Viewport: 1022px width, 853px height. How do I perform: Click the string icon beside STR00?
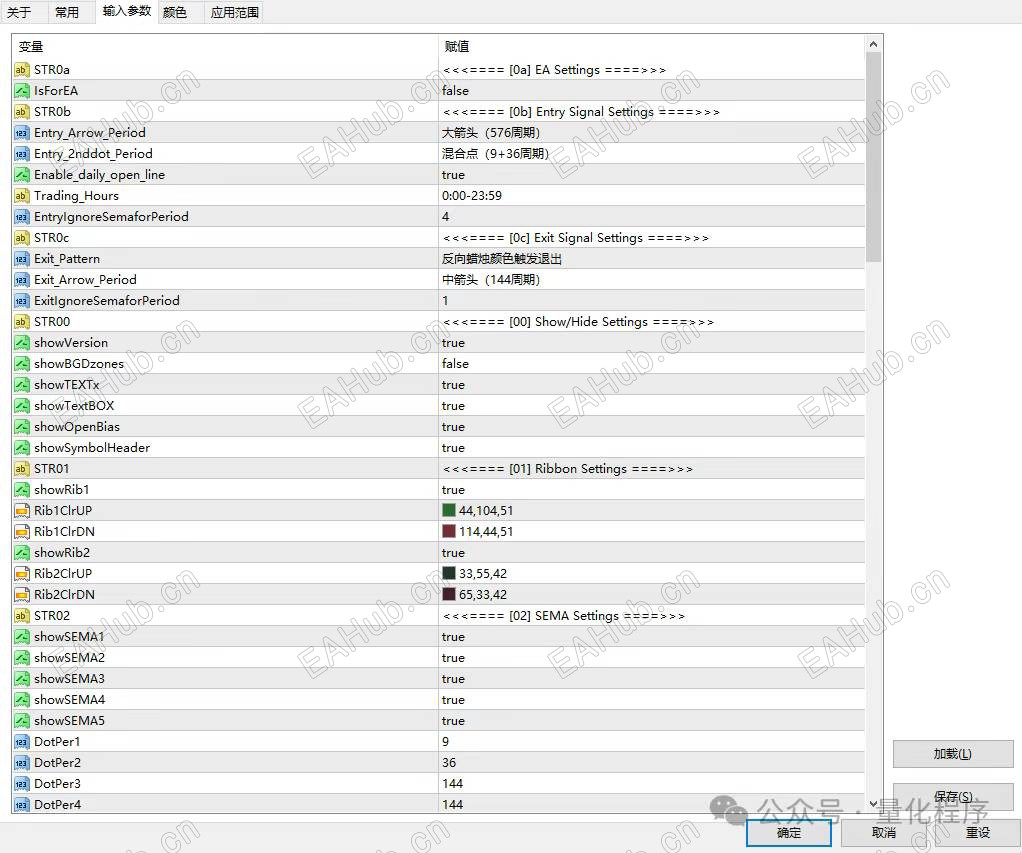[22, 322]
